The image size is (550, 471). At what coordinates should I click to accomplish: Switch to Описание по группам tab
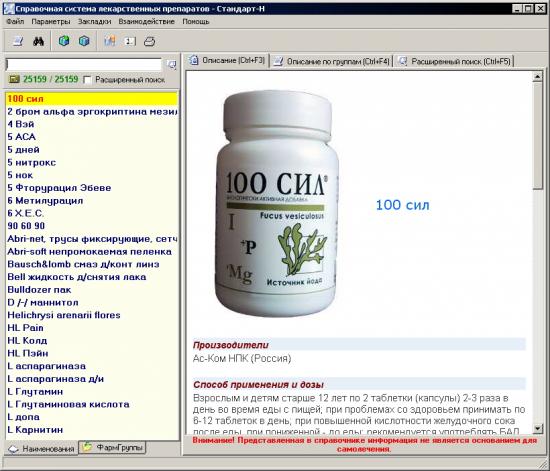point(331,61)
